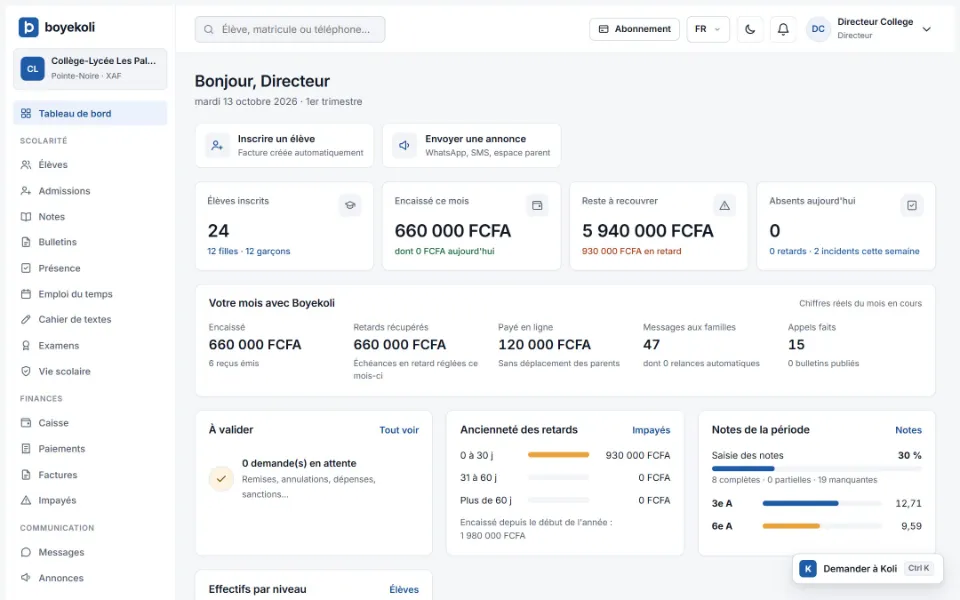This screenshot has height=600, width=960.
Task: Click the Absents aujourd'hui checkbox icon
Action: (912, 206)
